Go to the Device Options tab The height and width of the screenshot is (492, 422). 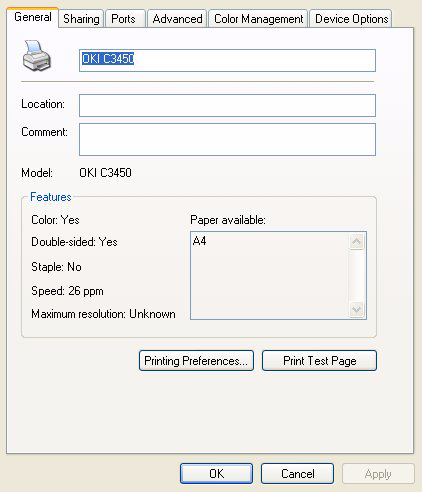pos(351,19)
